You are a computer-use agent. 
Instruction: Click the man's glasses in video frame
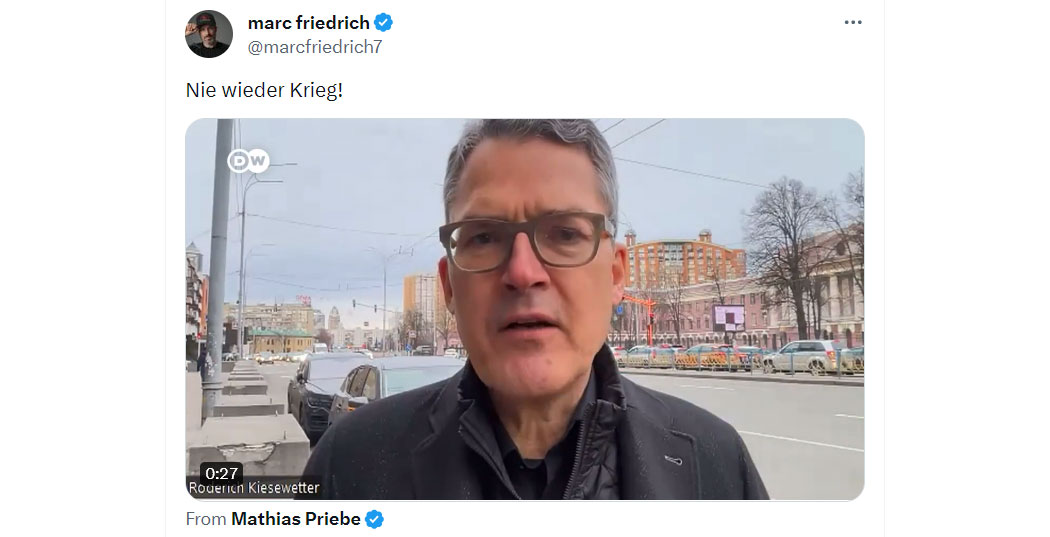point(526,240)
